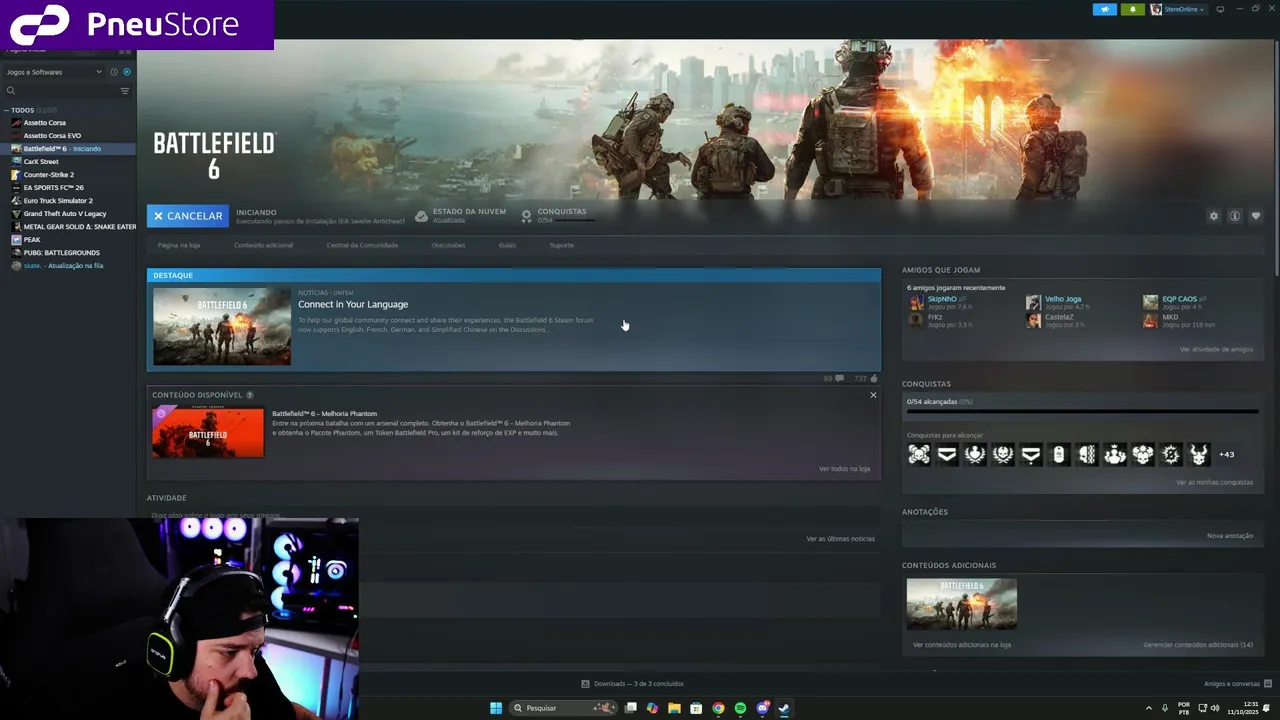
Task: Click the achievements progress bar
Action: coord(1082,411)
